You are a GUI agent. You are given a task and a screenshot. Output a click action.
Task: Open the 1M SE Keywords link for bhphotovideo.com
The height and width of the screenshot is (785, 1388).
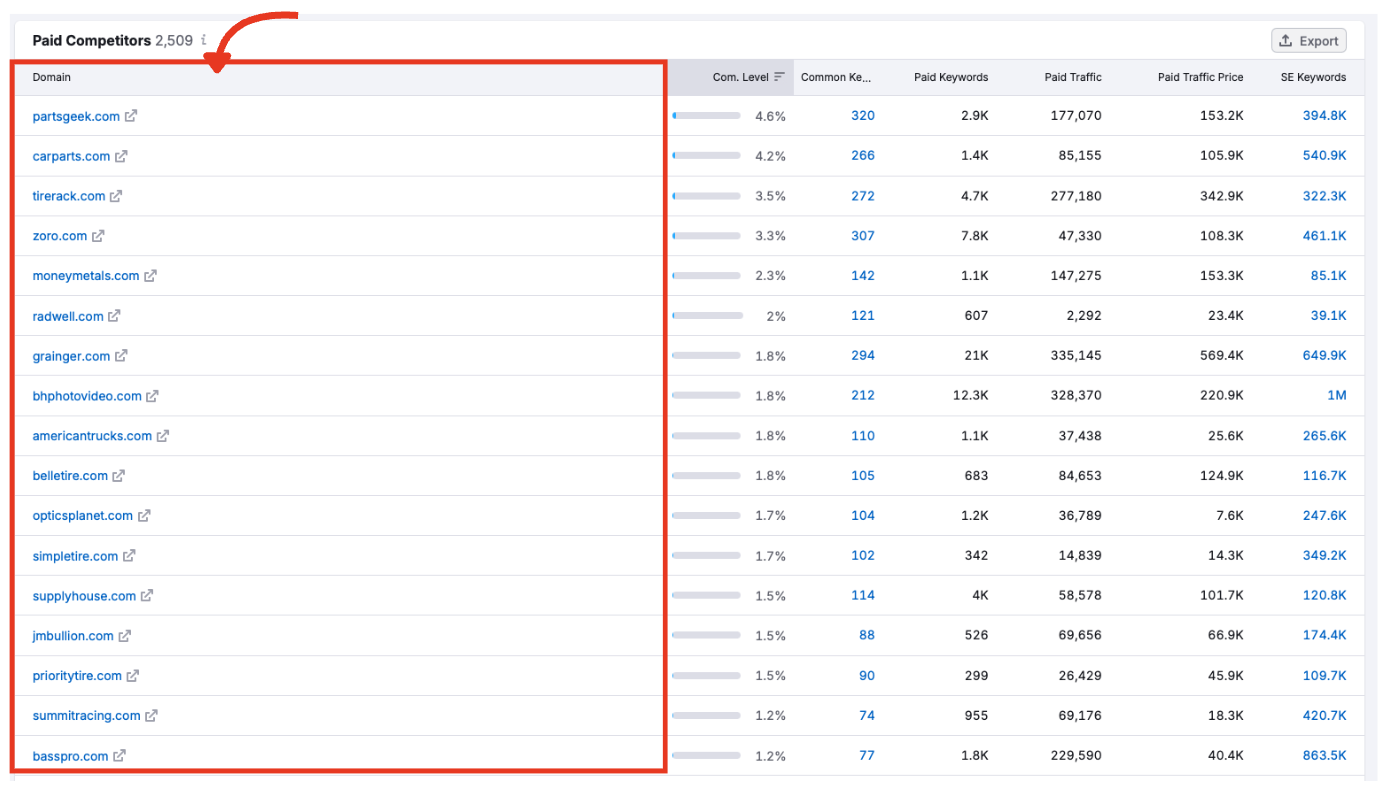point(1337,395)
